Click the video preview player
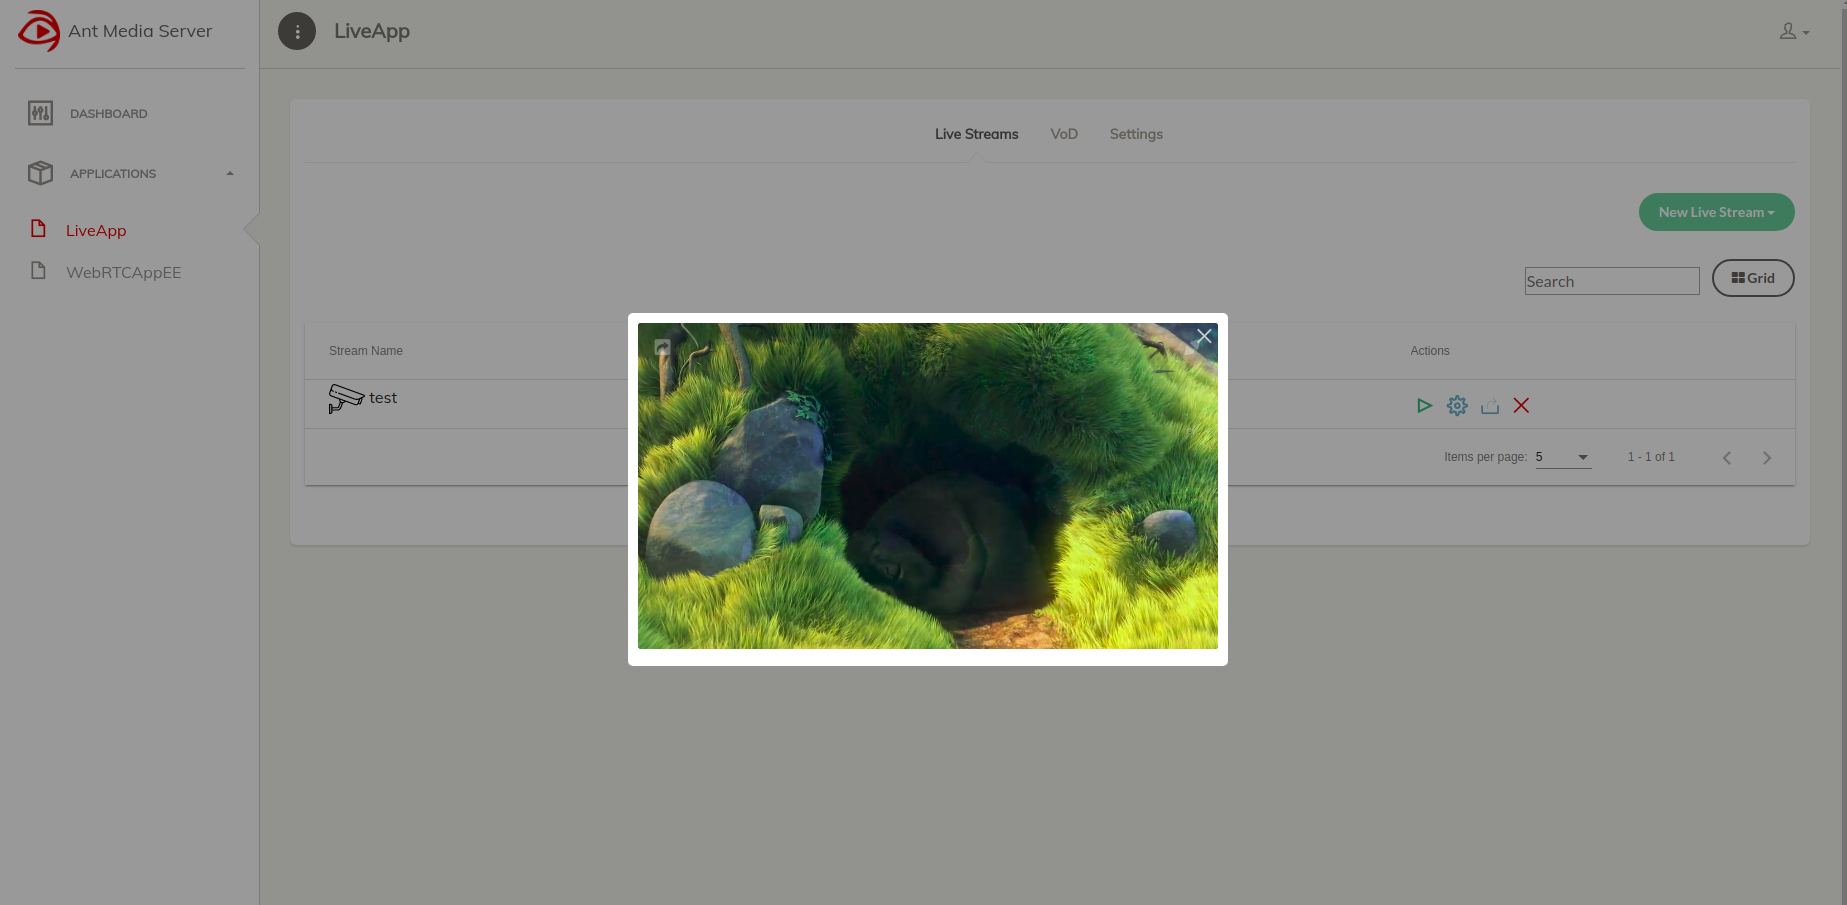Viewport: 1847px width, 905px height. pyautogui.click(x=928, y=486)
